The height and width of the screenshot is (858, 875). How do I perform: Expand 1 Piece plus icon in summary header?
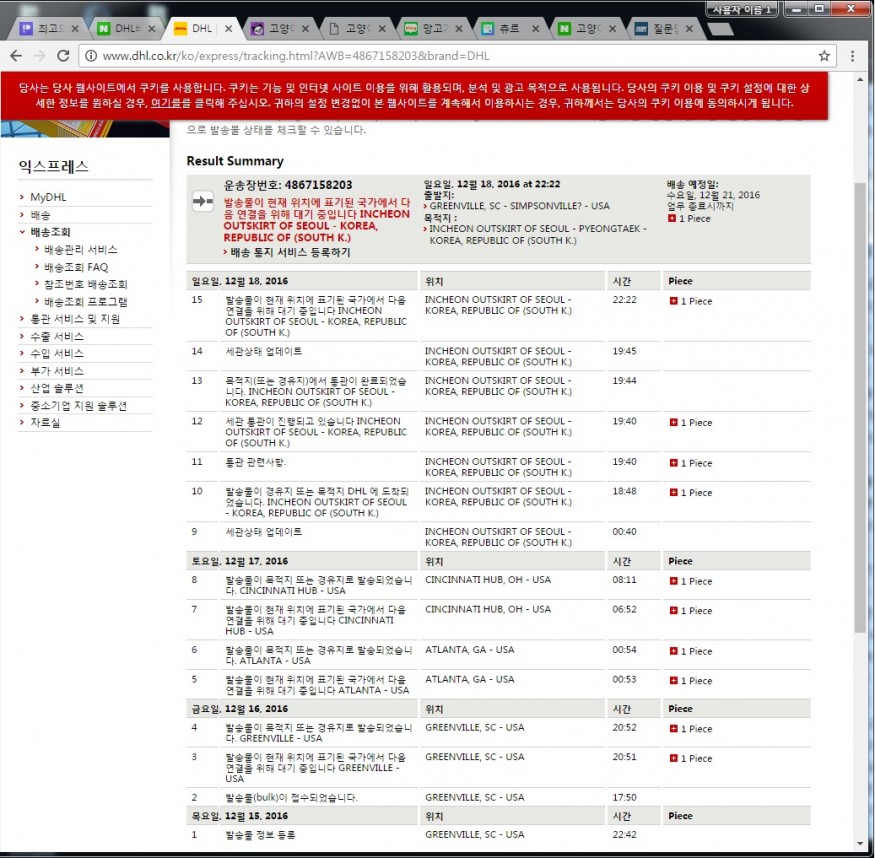(x=672, y=218)
